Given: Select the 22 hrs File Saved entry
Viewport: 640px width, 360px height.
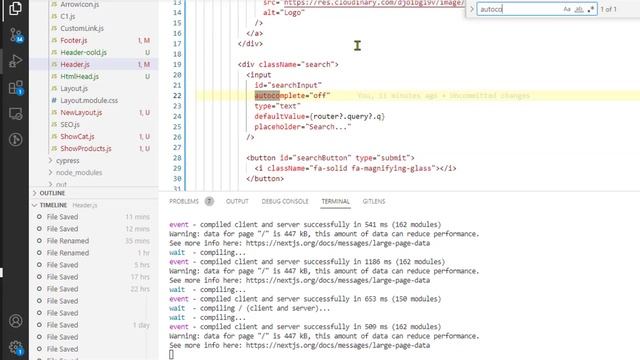Looking at the screenshot, I should pos(94,289).
